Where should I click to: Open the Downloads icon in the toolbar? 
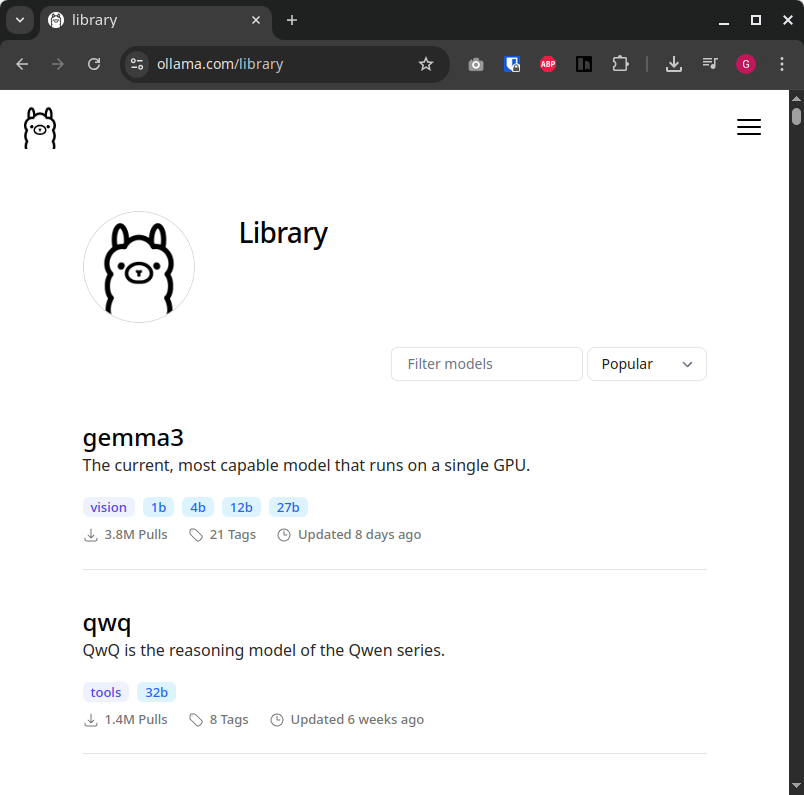tap(673, 63)
